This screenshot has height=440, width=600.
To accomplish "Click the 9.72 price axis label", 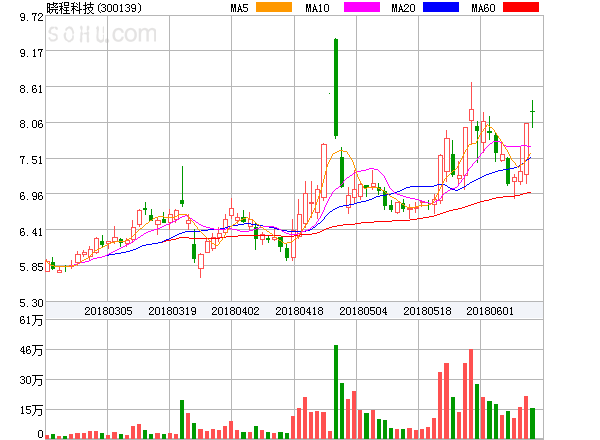I will pyautogui.click(x=31, y=17).
